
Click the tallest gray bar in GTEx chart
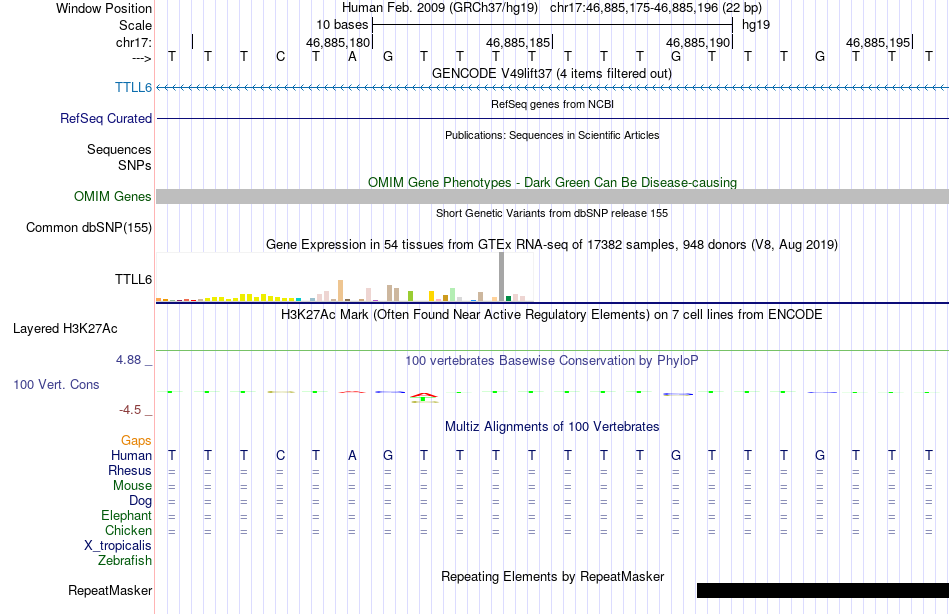click(x=502, y=276)
